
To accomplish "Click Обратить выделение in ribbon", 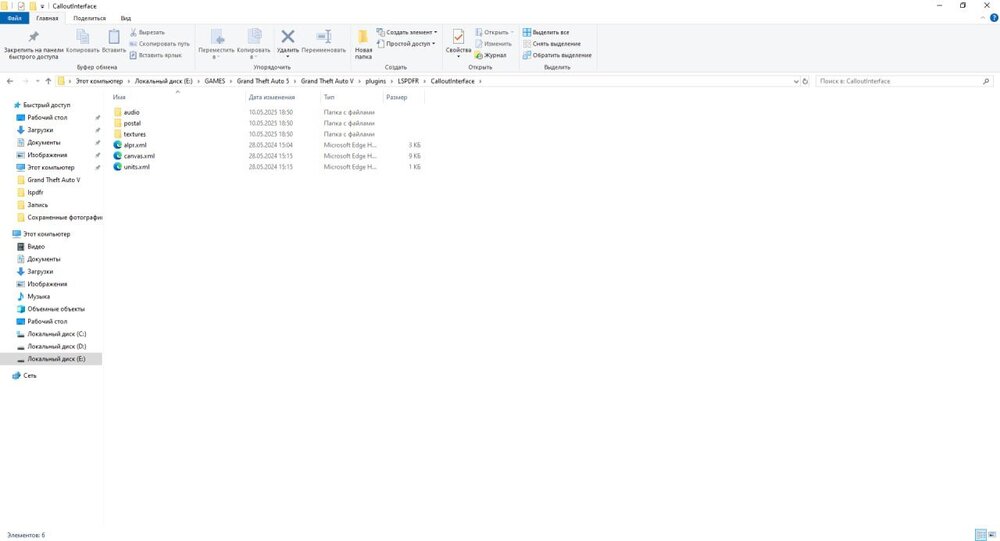I will 557,55.
